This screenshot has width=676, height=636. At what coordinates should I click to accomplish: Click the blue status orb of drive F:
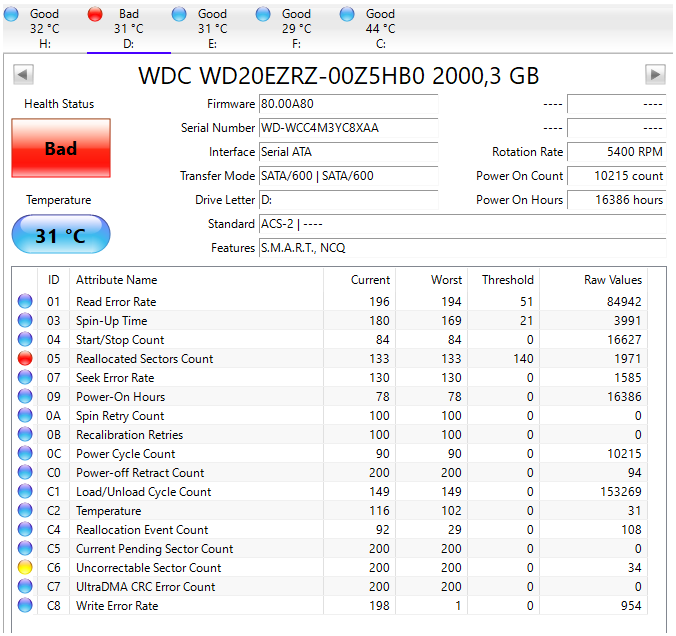(x=263, y=14)
